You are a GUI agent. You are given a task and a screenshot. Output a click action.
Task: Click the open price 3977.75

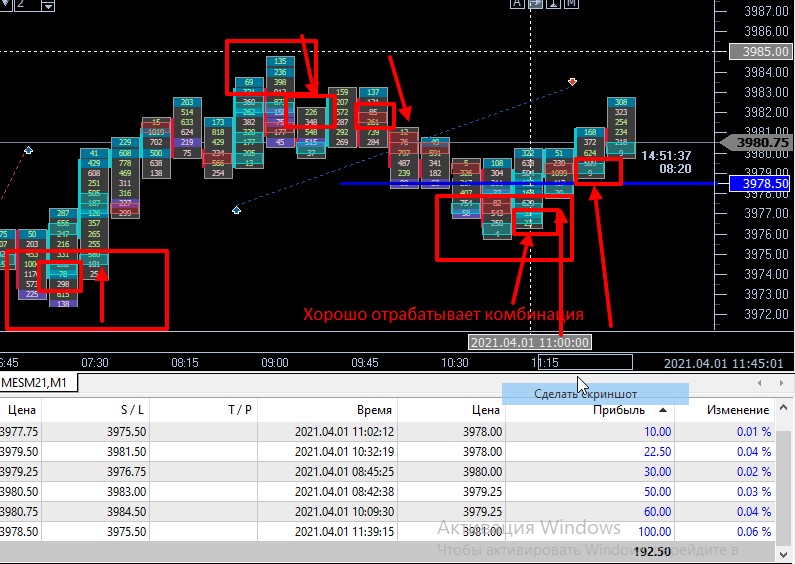[19, 432]
